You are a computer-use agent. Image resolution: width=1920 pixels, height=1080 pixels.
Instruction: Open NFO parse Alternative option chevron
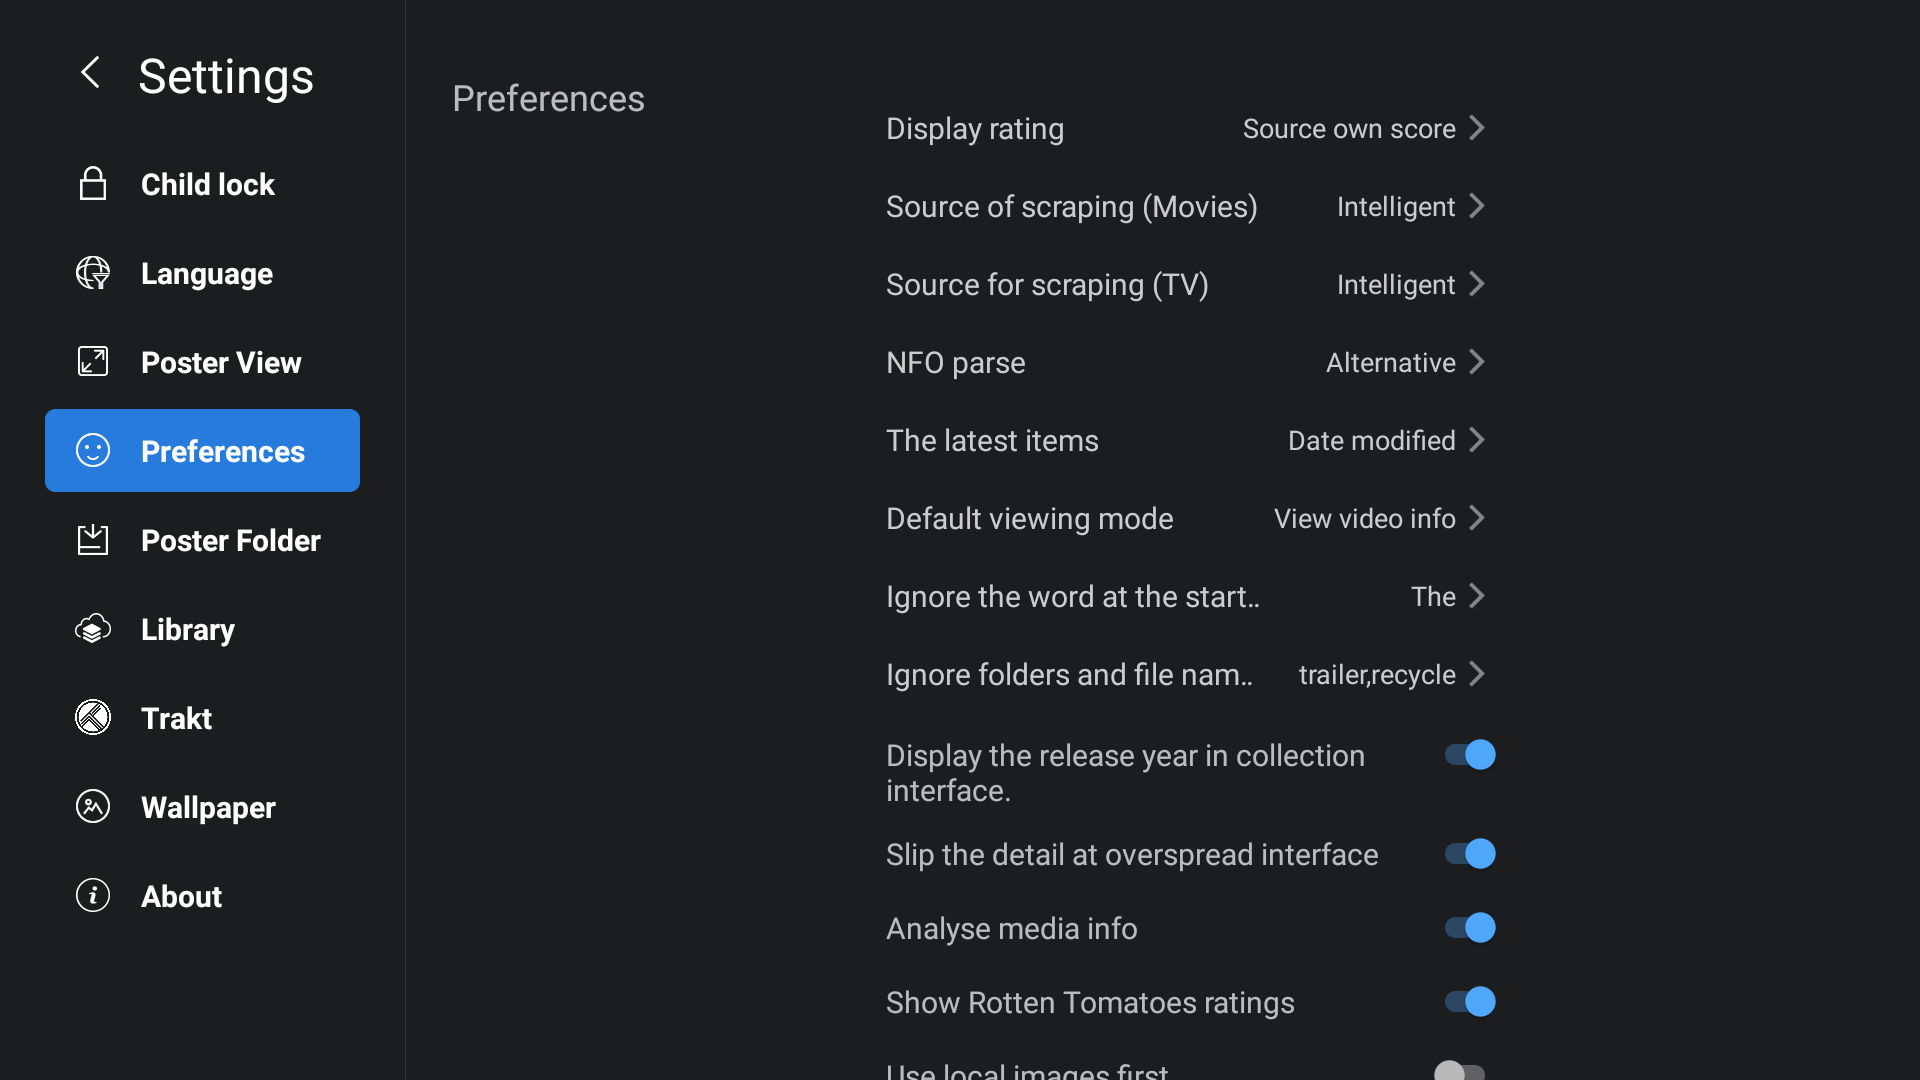click(x=1477, y=362)
